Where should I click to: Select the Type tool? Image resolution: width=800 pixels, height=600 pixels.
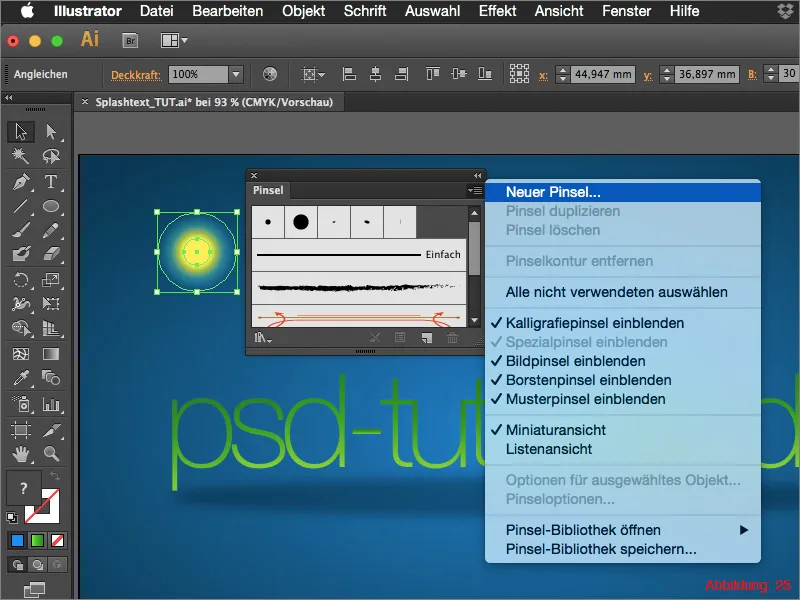50,182
